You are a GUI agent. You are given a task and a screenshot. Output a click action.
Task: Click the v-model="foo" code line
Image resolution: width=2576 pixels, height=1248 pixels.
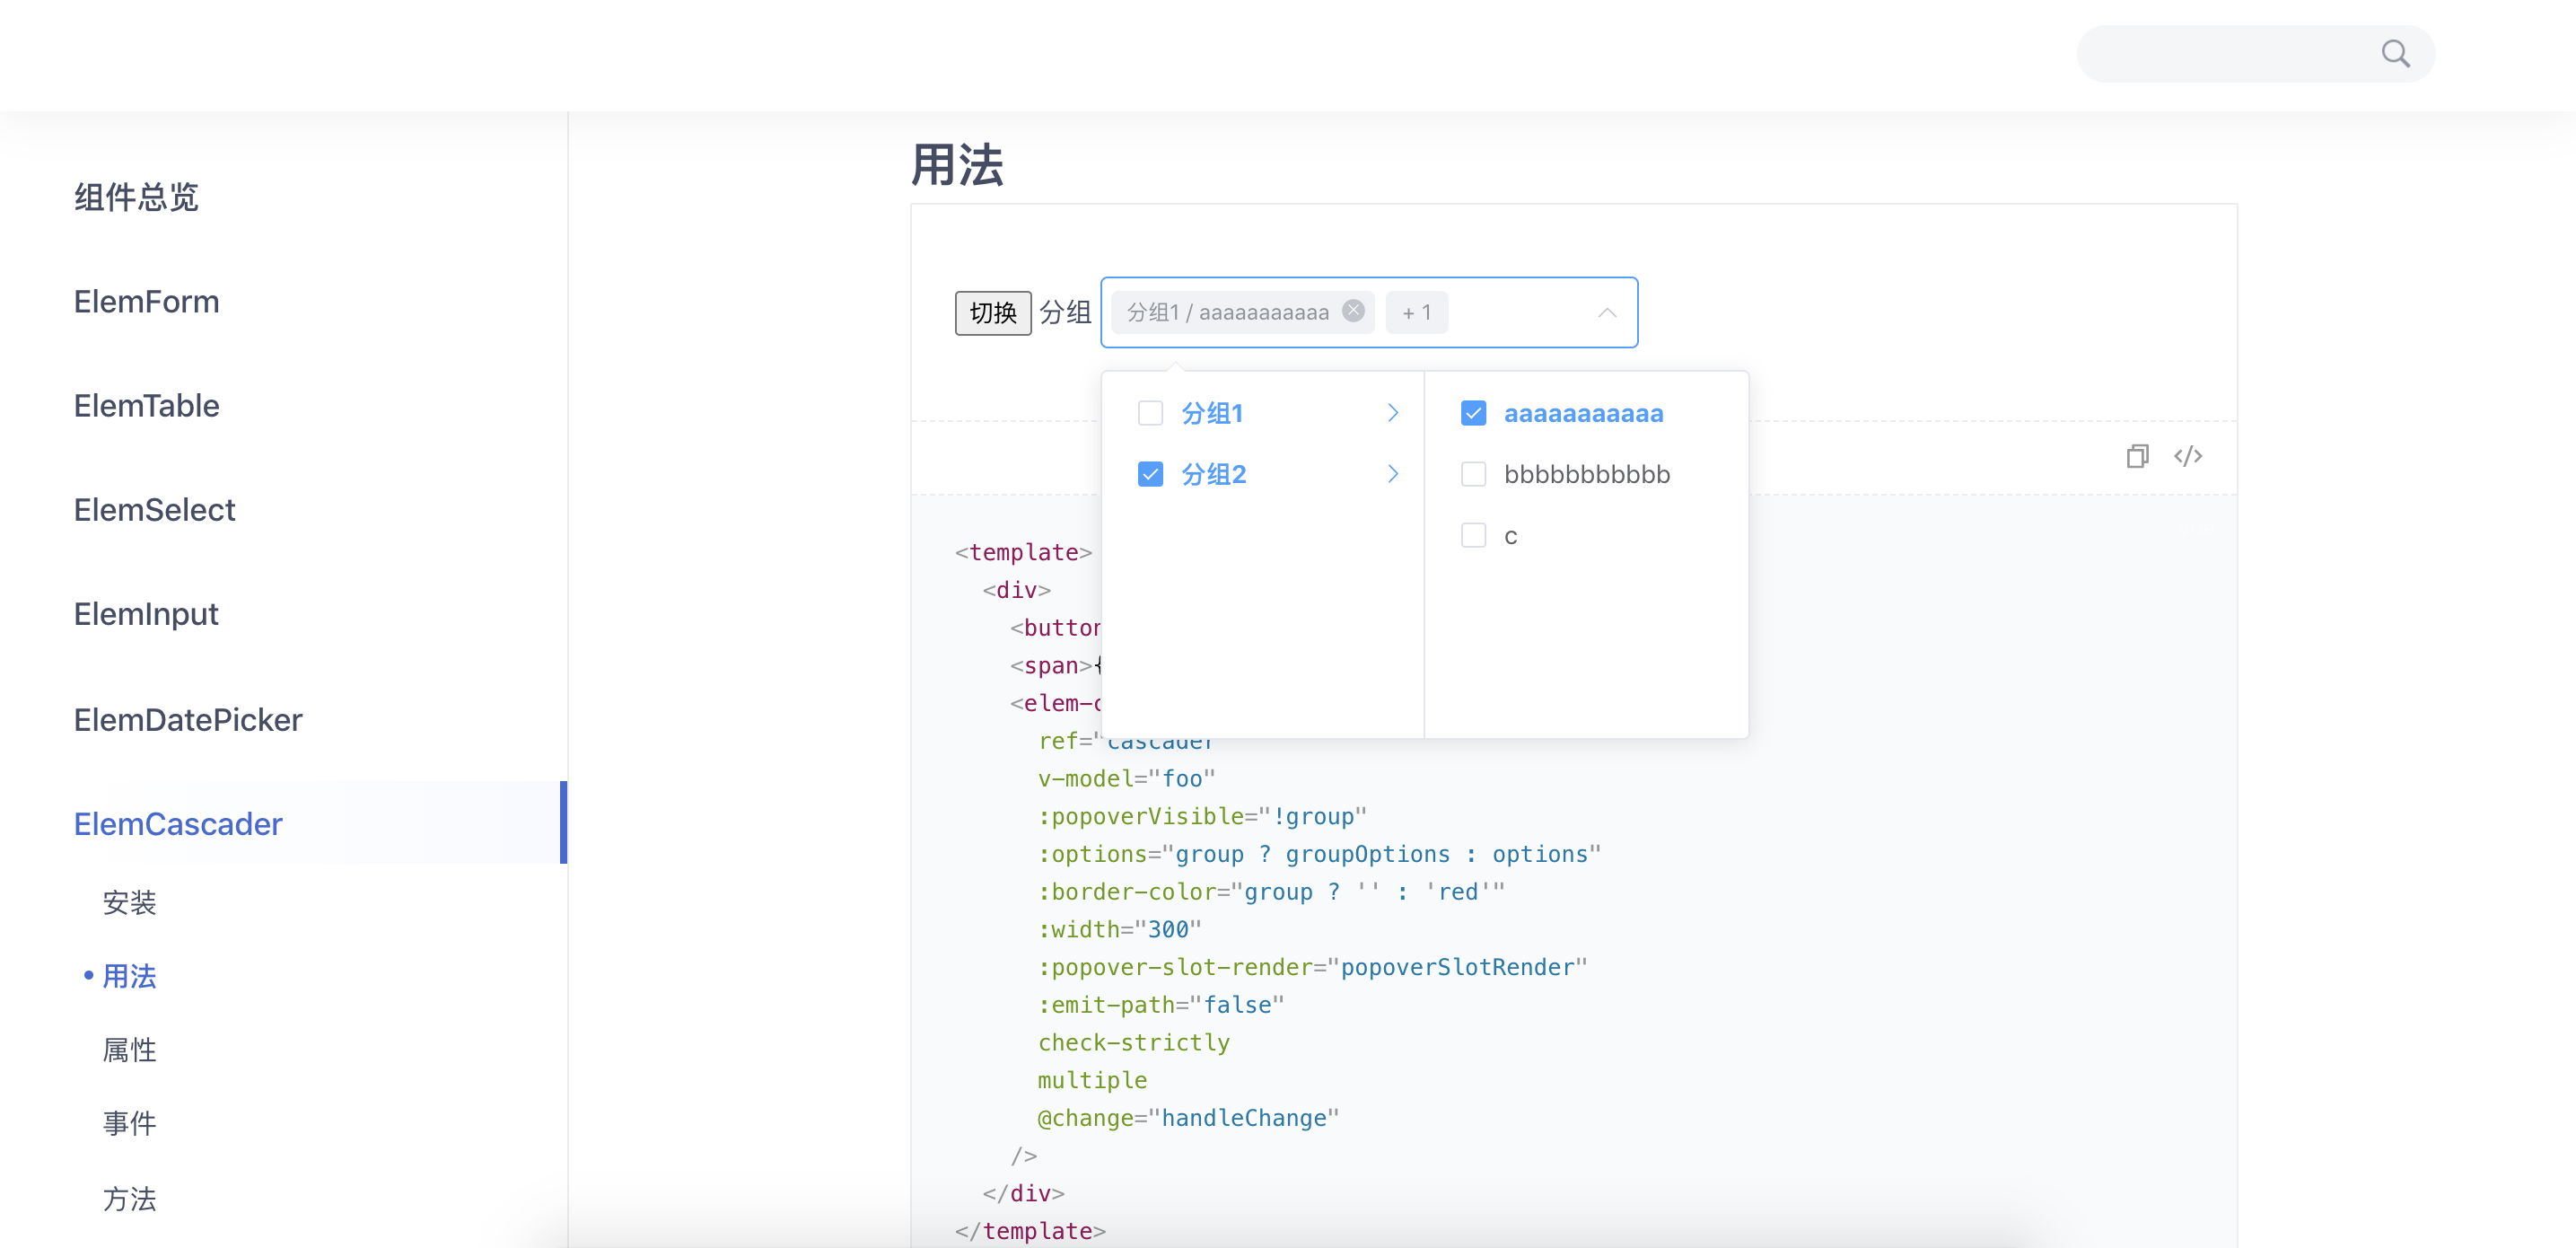pyautogui.click(x=1126, y=778)
